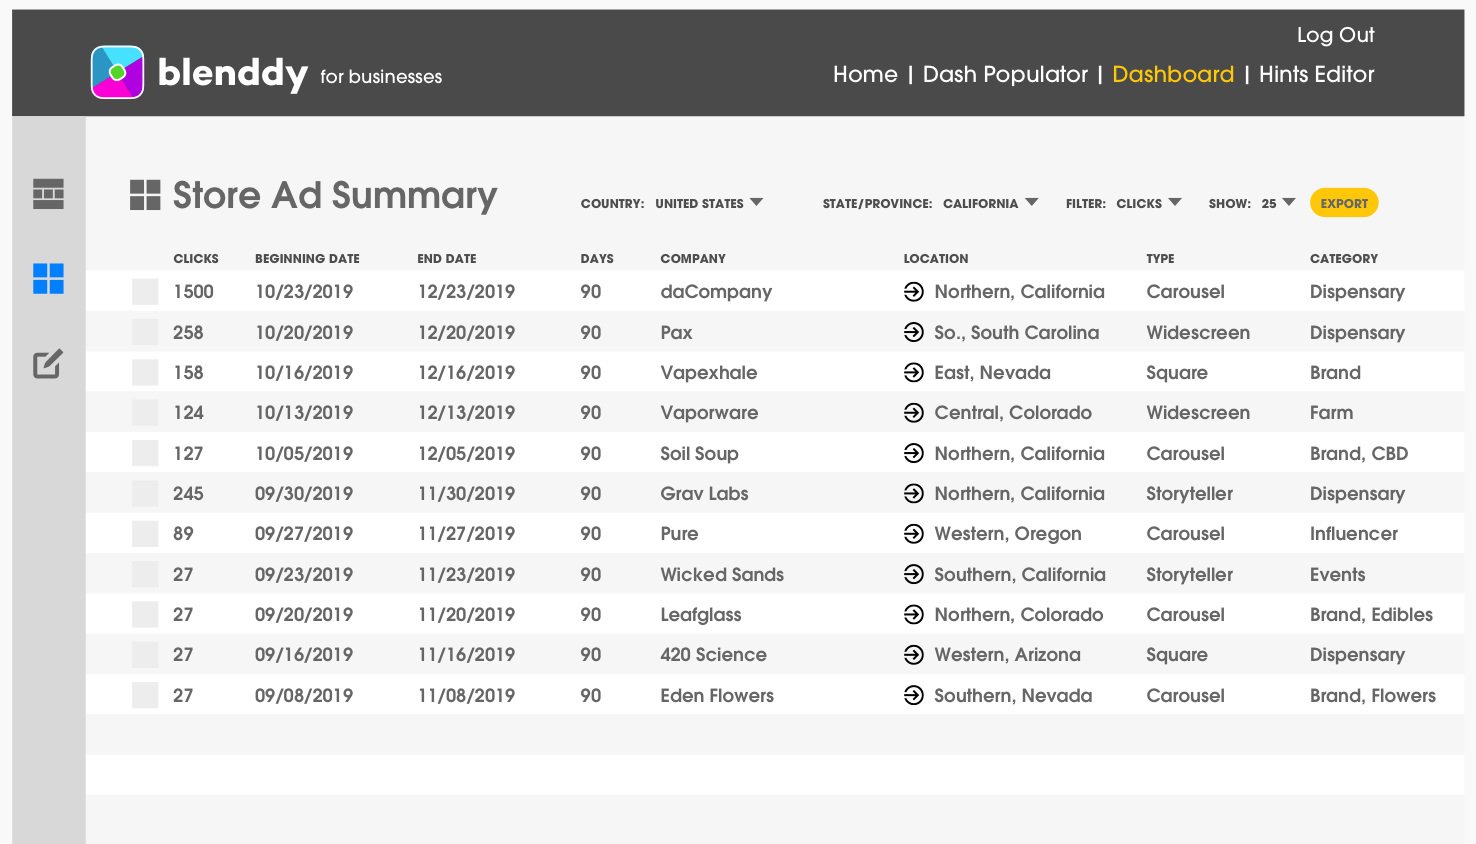Go to Home in top navigation
This screenshot has height=844, width=1476.
(865, 74)
